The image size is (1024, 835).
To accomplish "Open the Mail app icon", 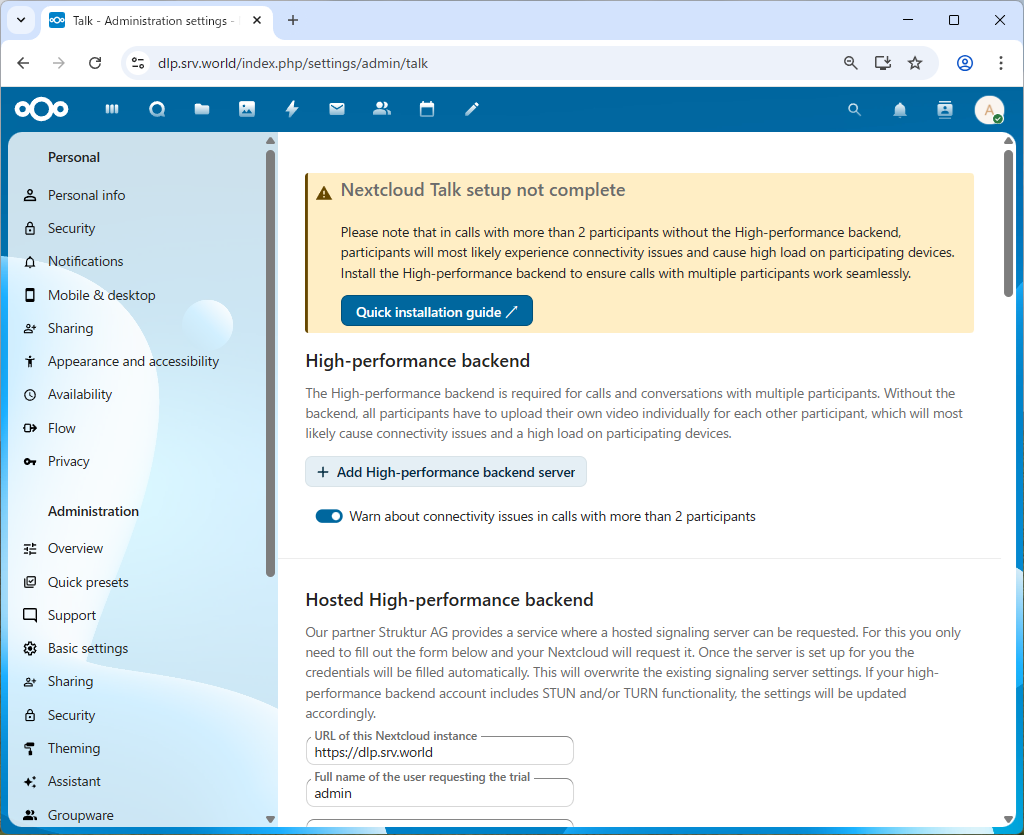I will click(337, 109).
